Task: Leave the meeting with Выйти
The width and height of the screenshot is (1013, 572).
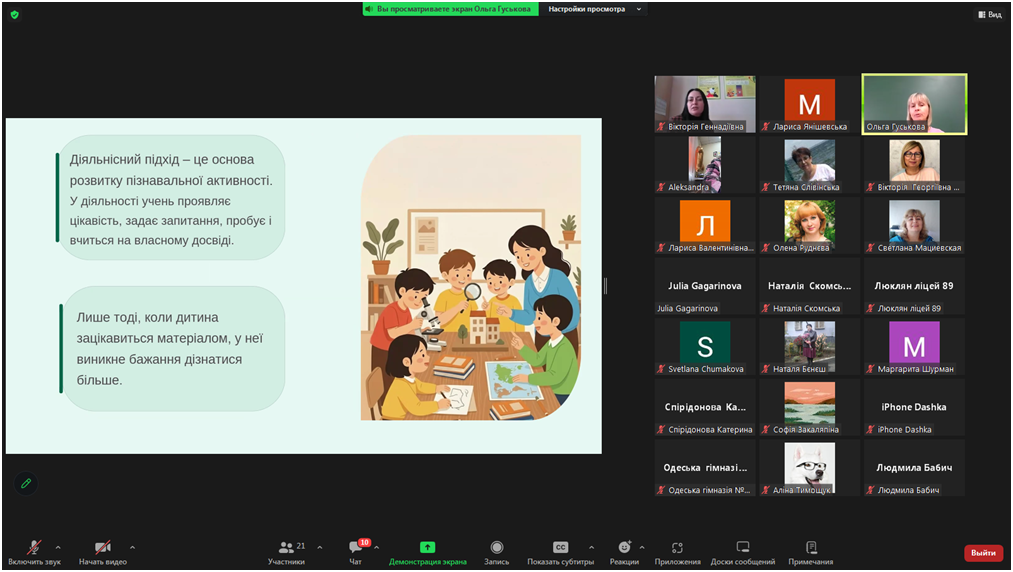Action: point(983,553)
